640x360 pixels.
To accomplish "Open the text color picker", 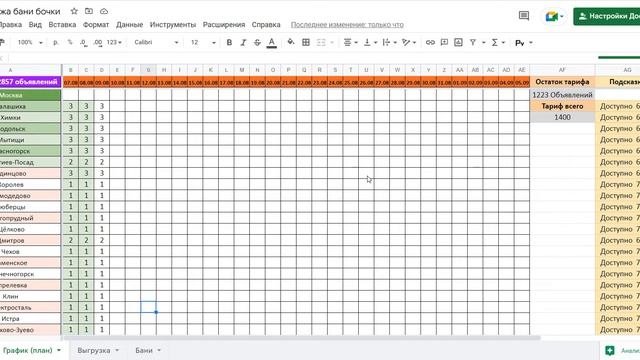I will (x=271, y=42).
